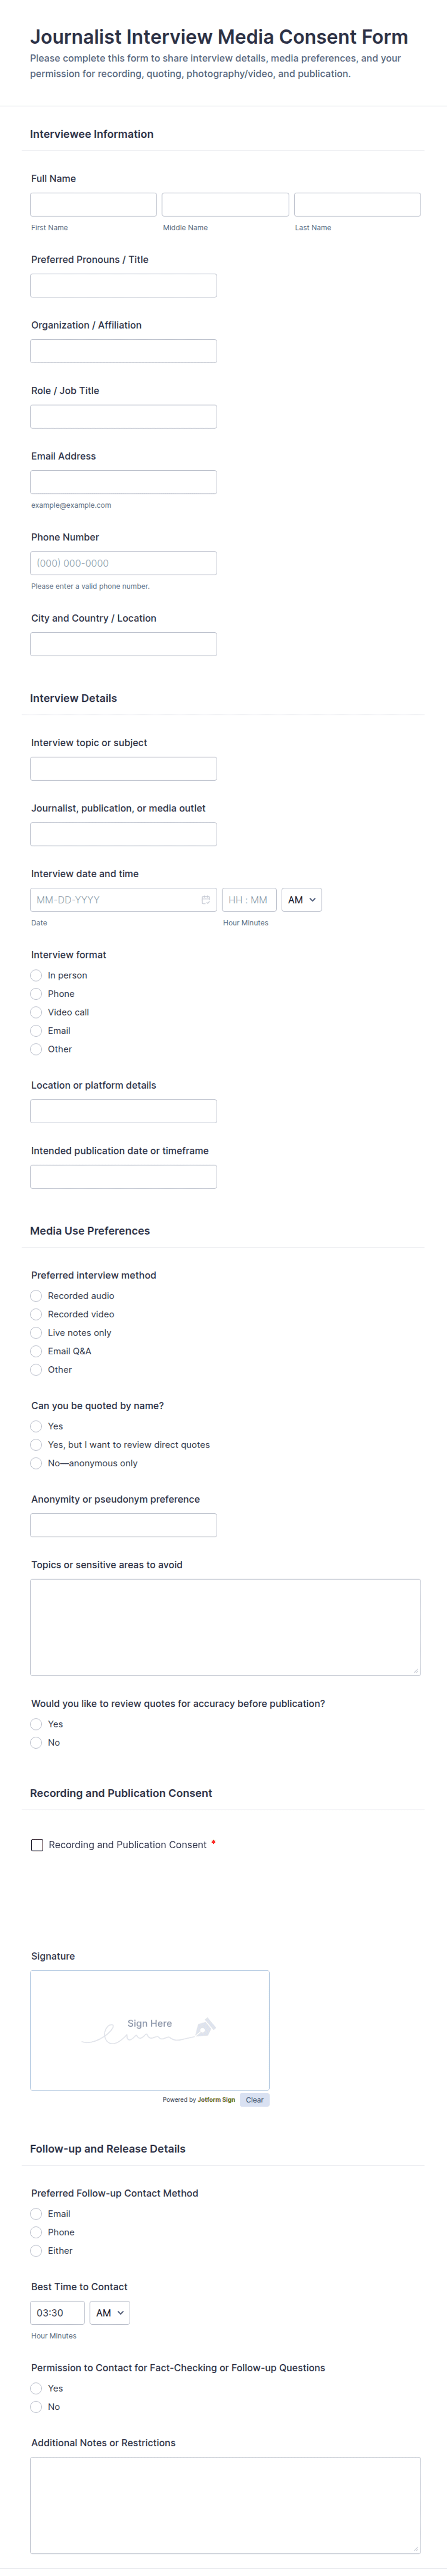
Task: Select Yes to review quotes before publication
Action: (36, 1724)
